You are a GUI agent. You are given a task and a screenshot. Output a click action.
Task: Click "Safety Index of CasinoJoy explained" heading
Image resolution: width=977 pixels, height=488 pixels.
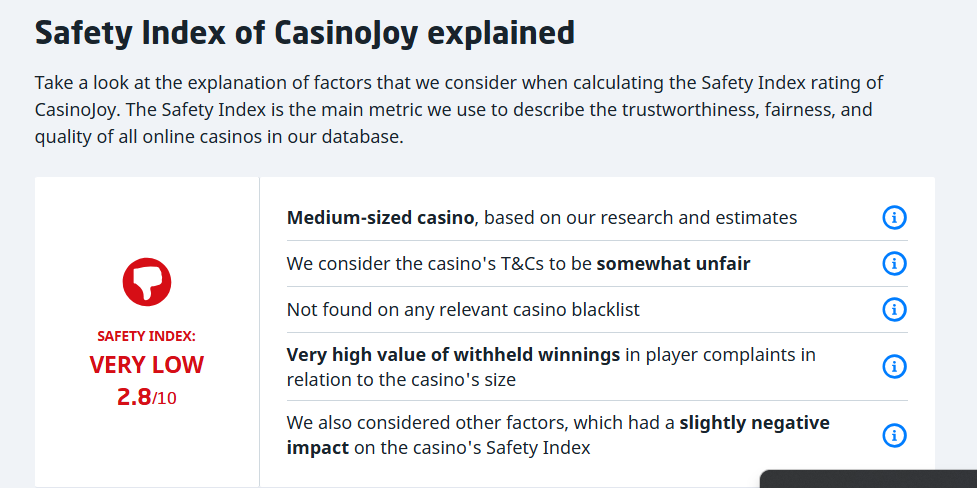pyautogui.click(x=305, y=33)
